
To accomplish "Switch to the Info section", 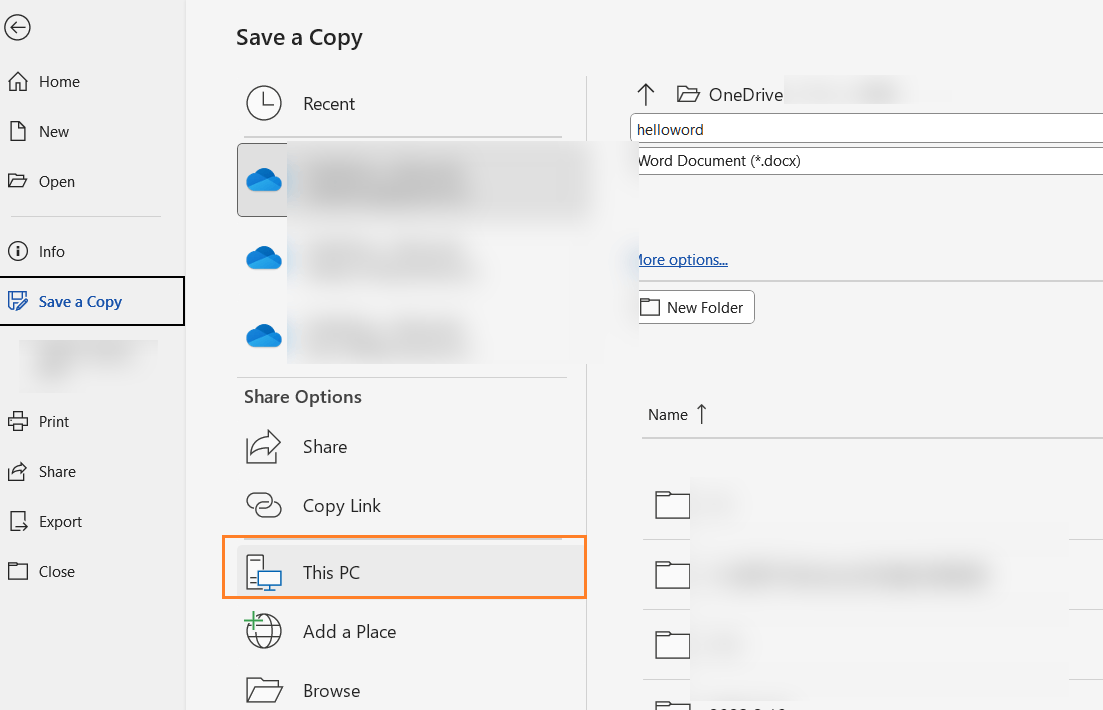I will [50, 251].
